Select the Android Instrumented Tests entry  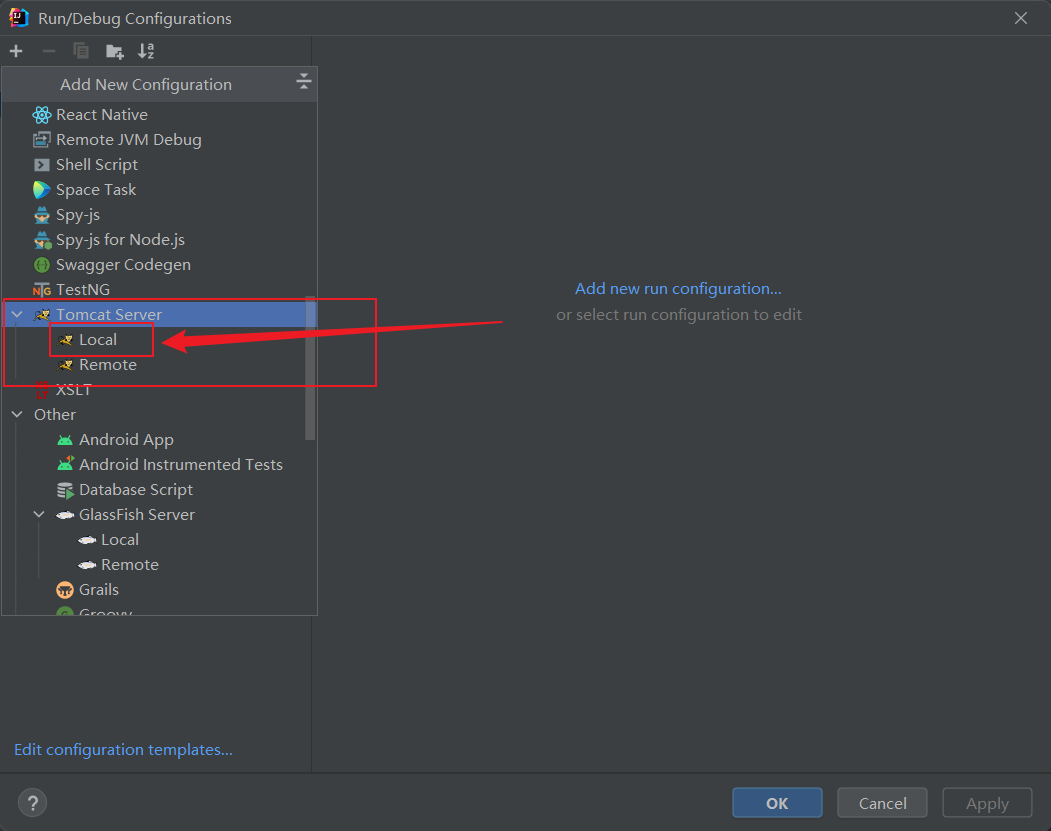point(181,464)
